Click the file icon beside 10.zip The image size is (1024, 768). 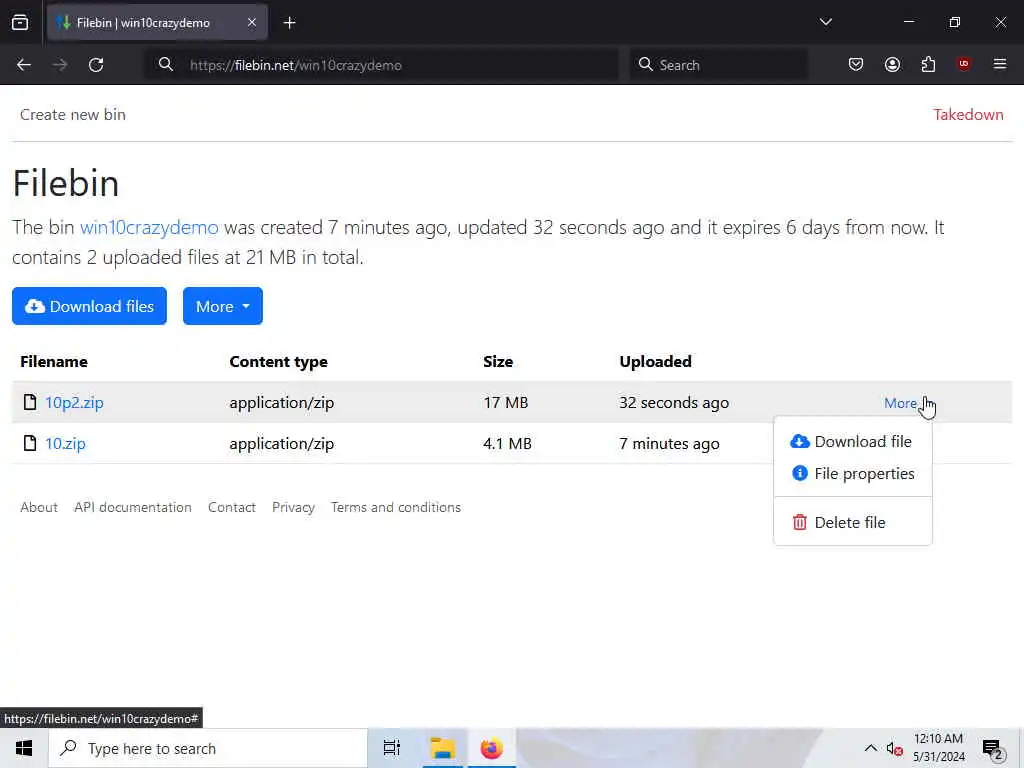[x=29, y=443]
